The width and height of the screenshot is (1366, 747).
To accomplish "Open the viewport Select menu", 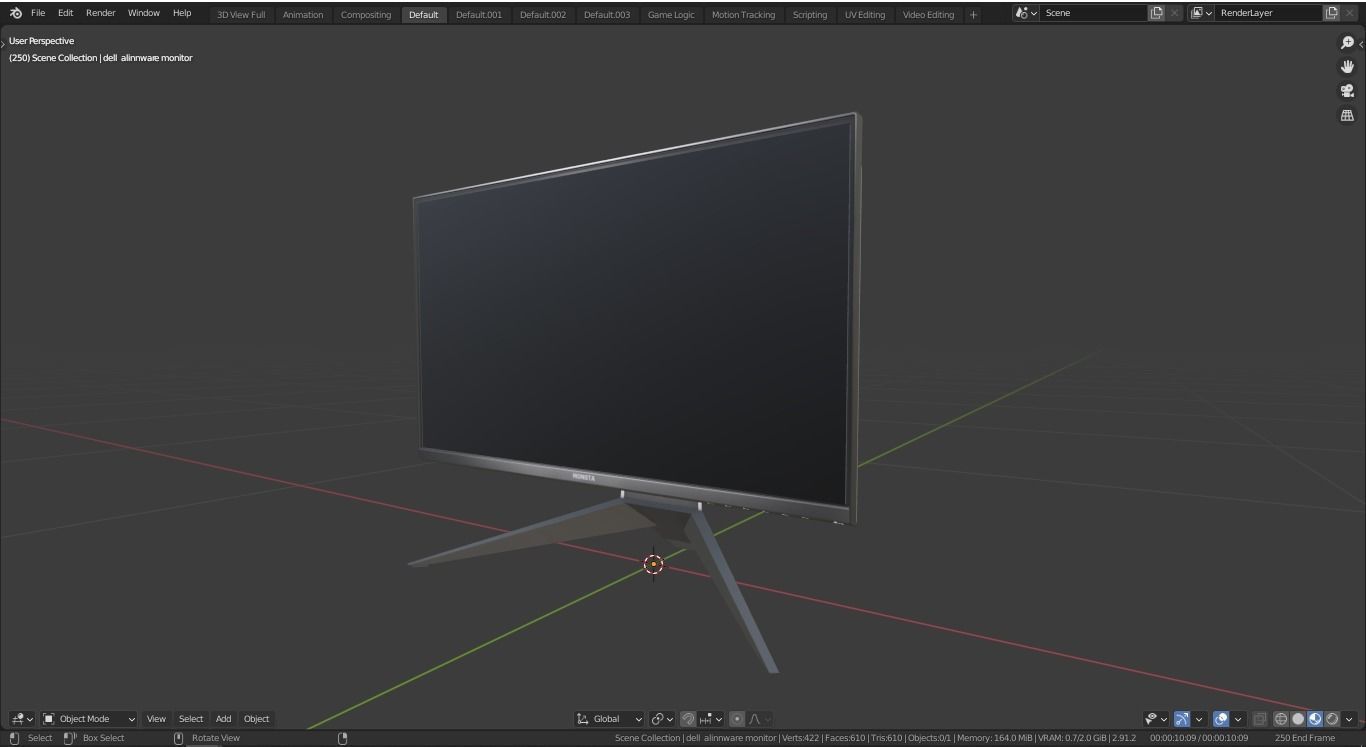I will pos(191,719).
